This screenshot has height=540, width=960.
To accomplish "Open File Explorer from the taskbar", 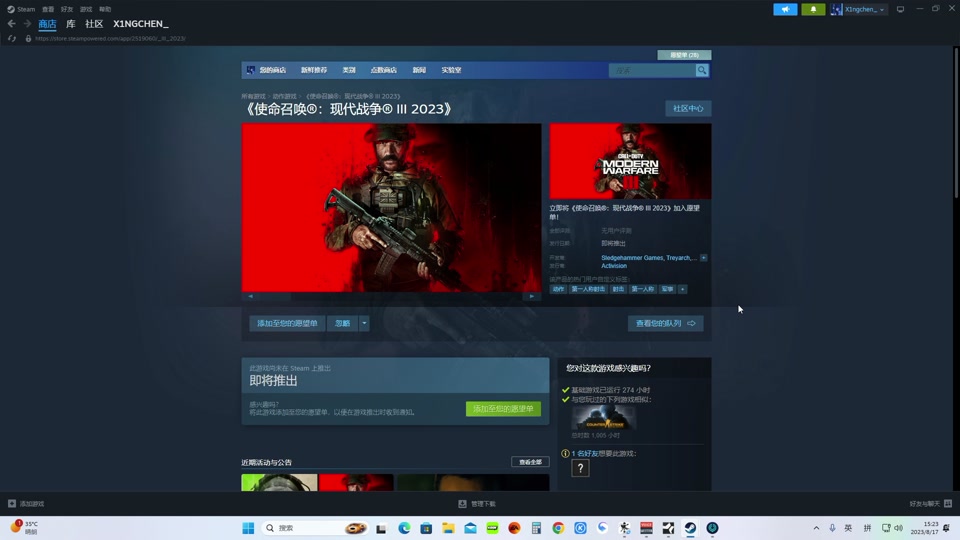I will point(448,528).
